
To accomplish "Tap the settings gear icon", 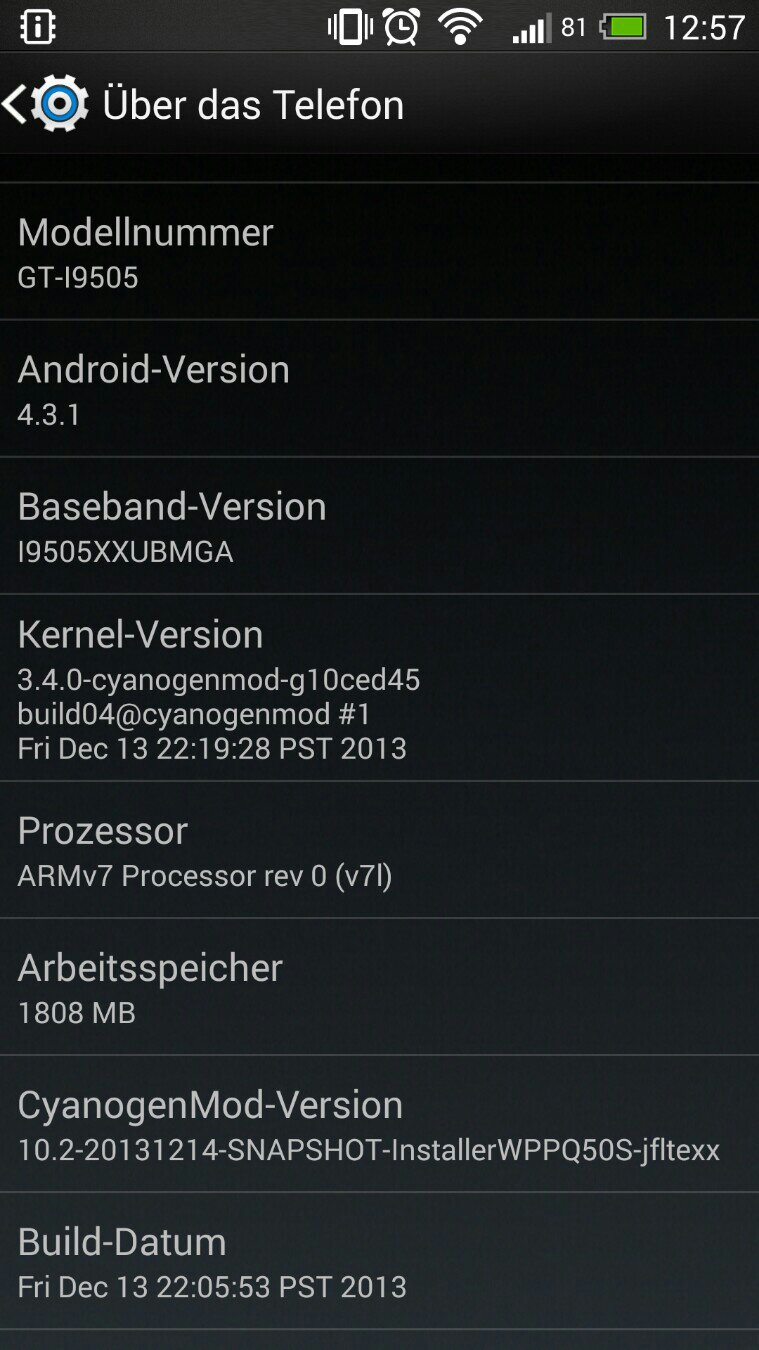I will (x=60, y=104).
